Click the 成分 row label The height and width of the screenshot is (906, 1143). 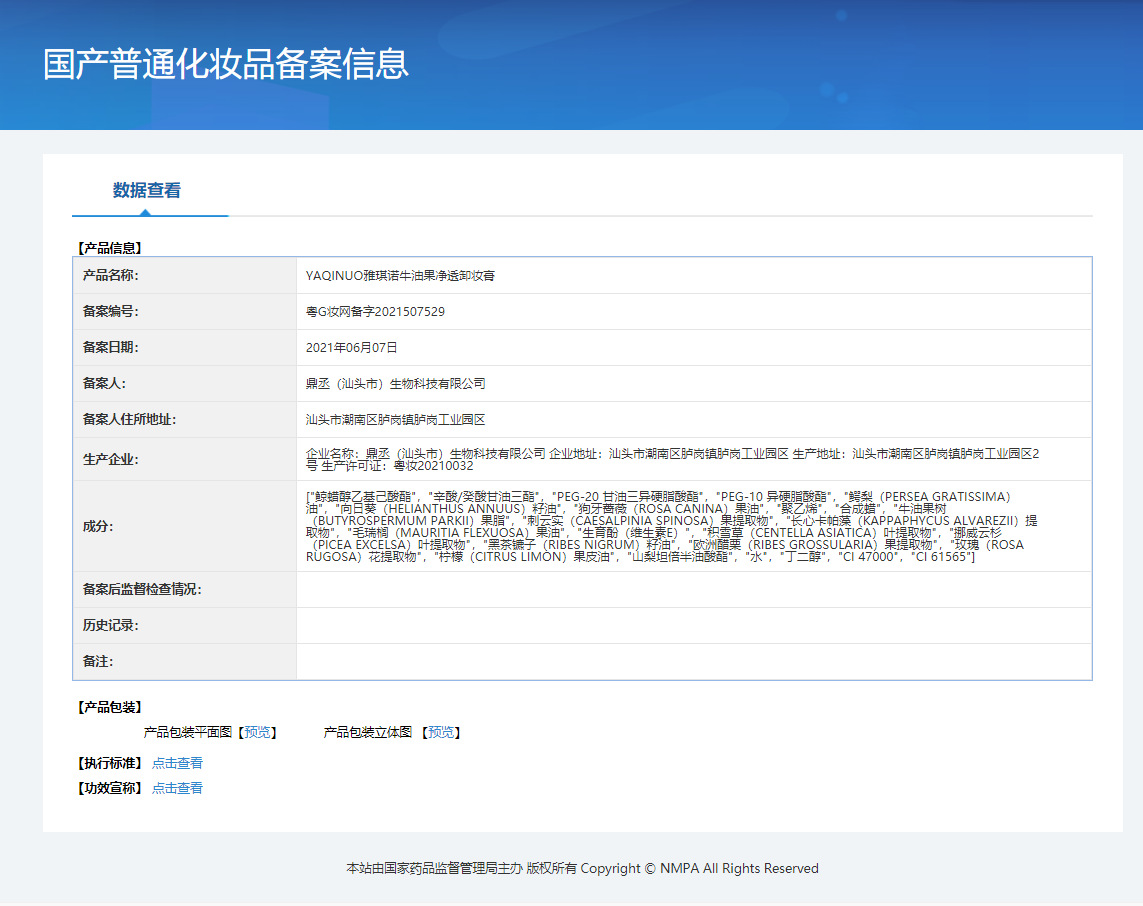point(98,526)
